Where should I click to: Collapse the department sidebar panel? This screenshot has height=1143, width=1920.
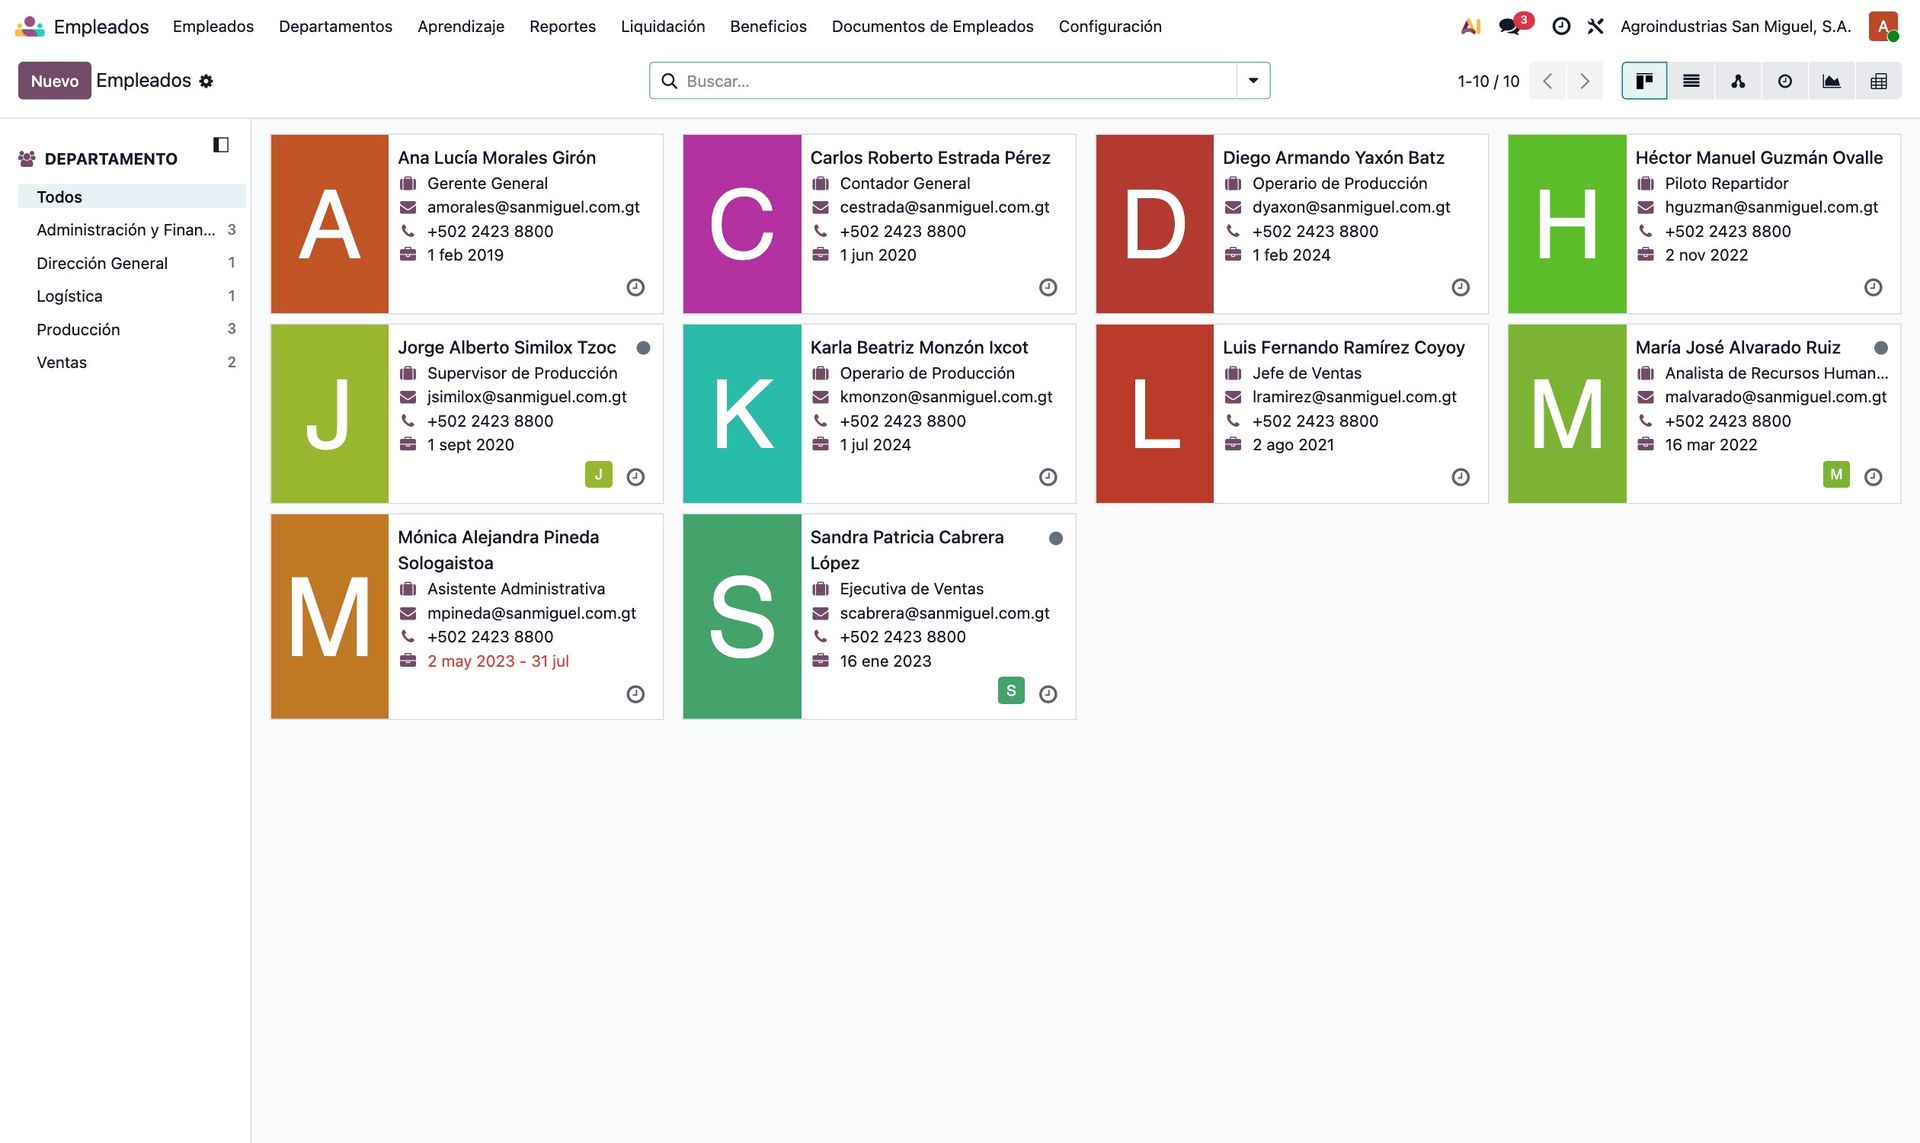point(221,145)
